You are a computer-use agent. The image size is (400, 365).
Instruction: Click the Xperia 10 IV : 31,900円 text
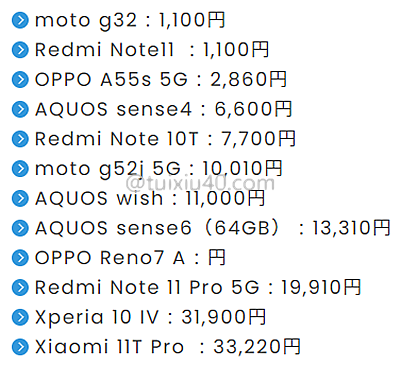(x=150, y=317)
